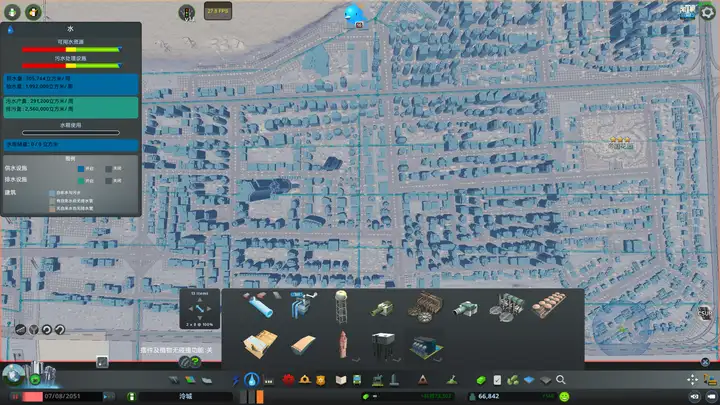The image size is (720, 405).
Task: Click the magnifier search icon in toolbar
Action: point(561,380)
